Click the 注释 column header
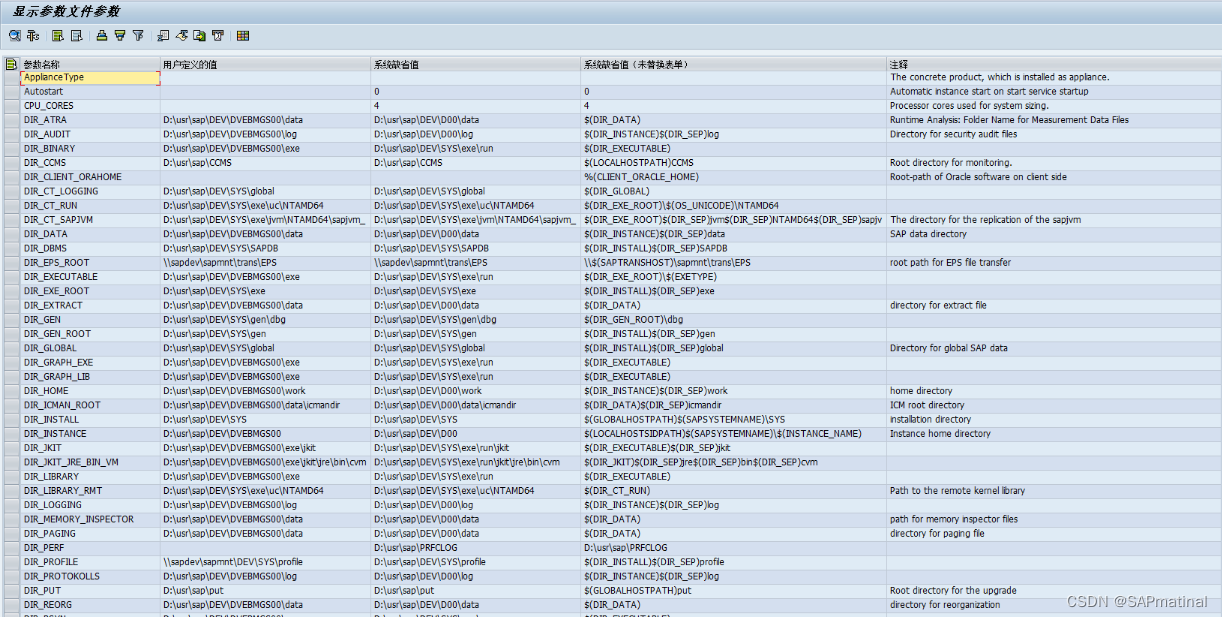1222x617 pixels. 1054,64
